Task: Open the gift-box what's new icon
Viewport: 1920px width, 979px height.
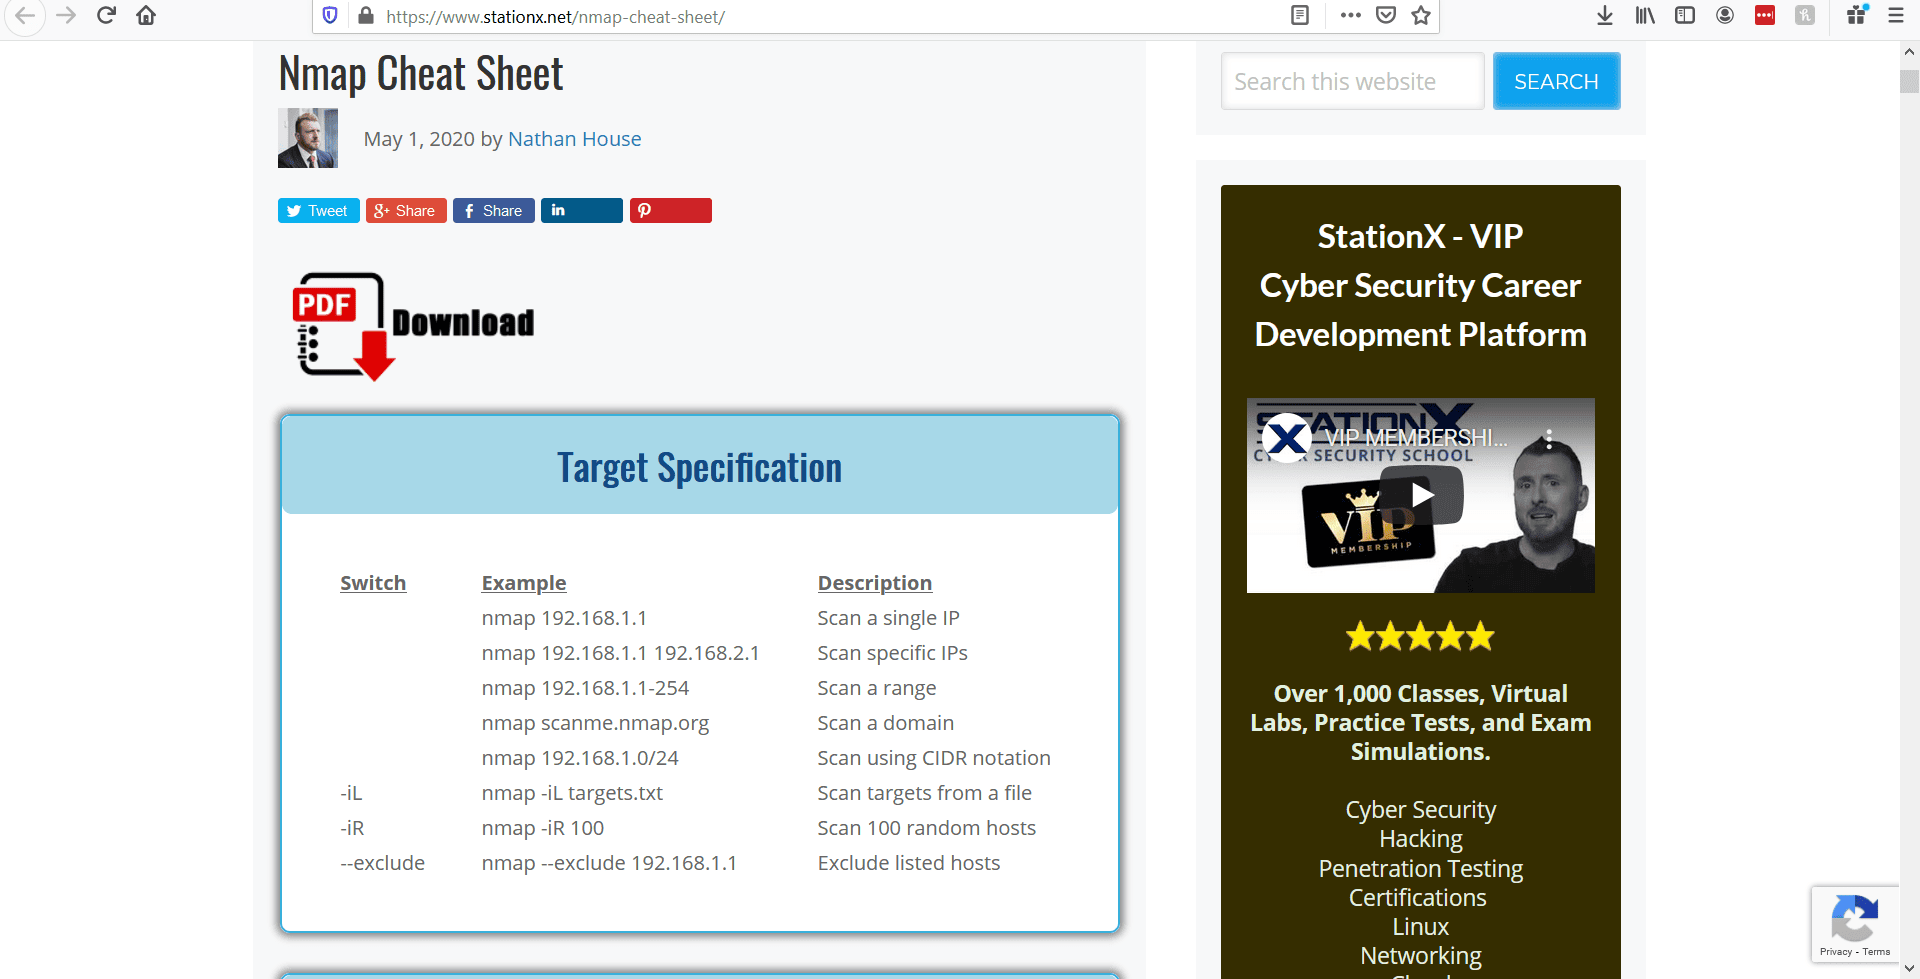Action: pos(1857,16)
